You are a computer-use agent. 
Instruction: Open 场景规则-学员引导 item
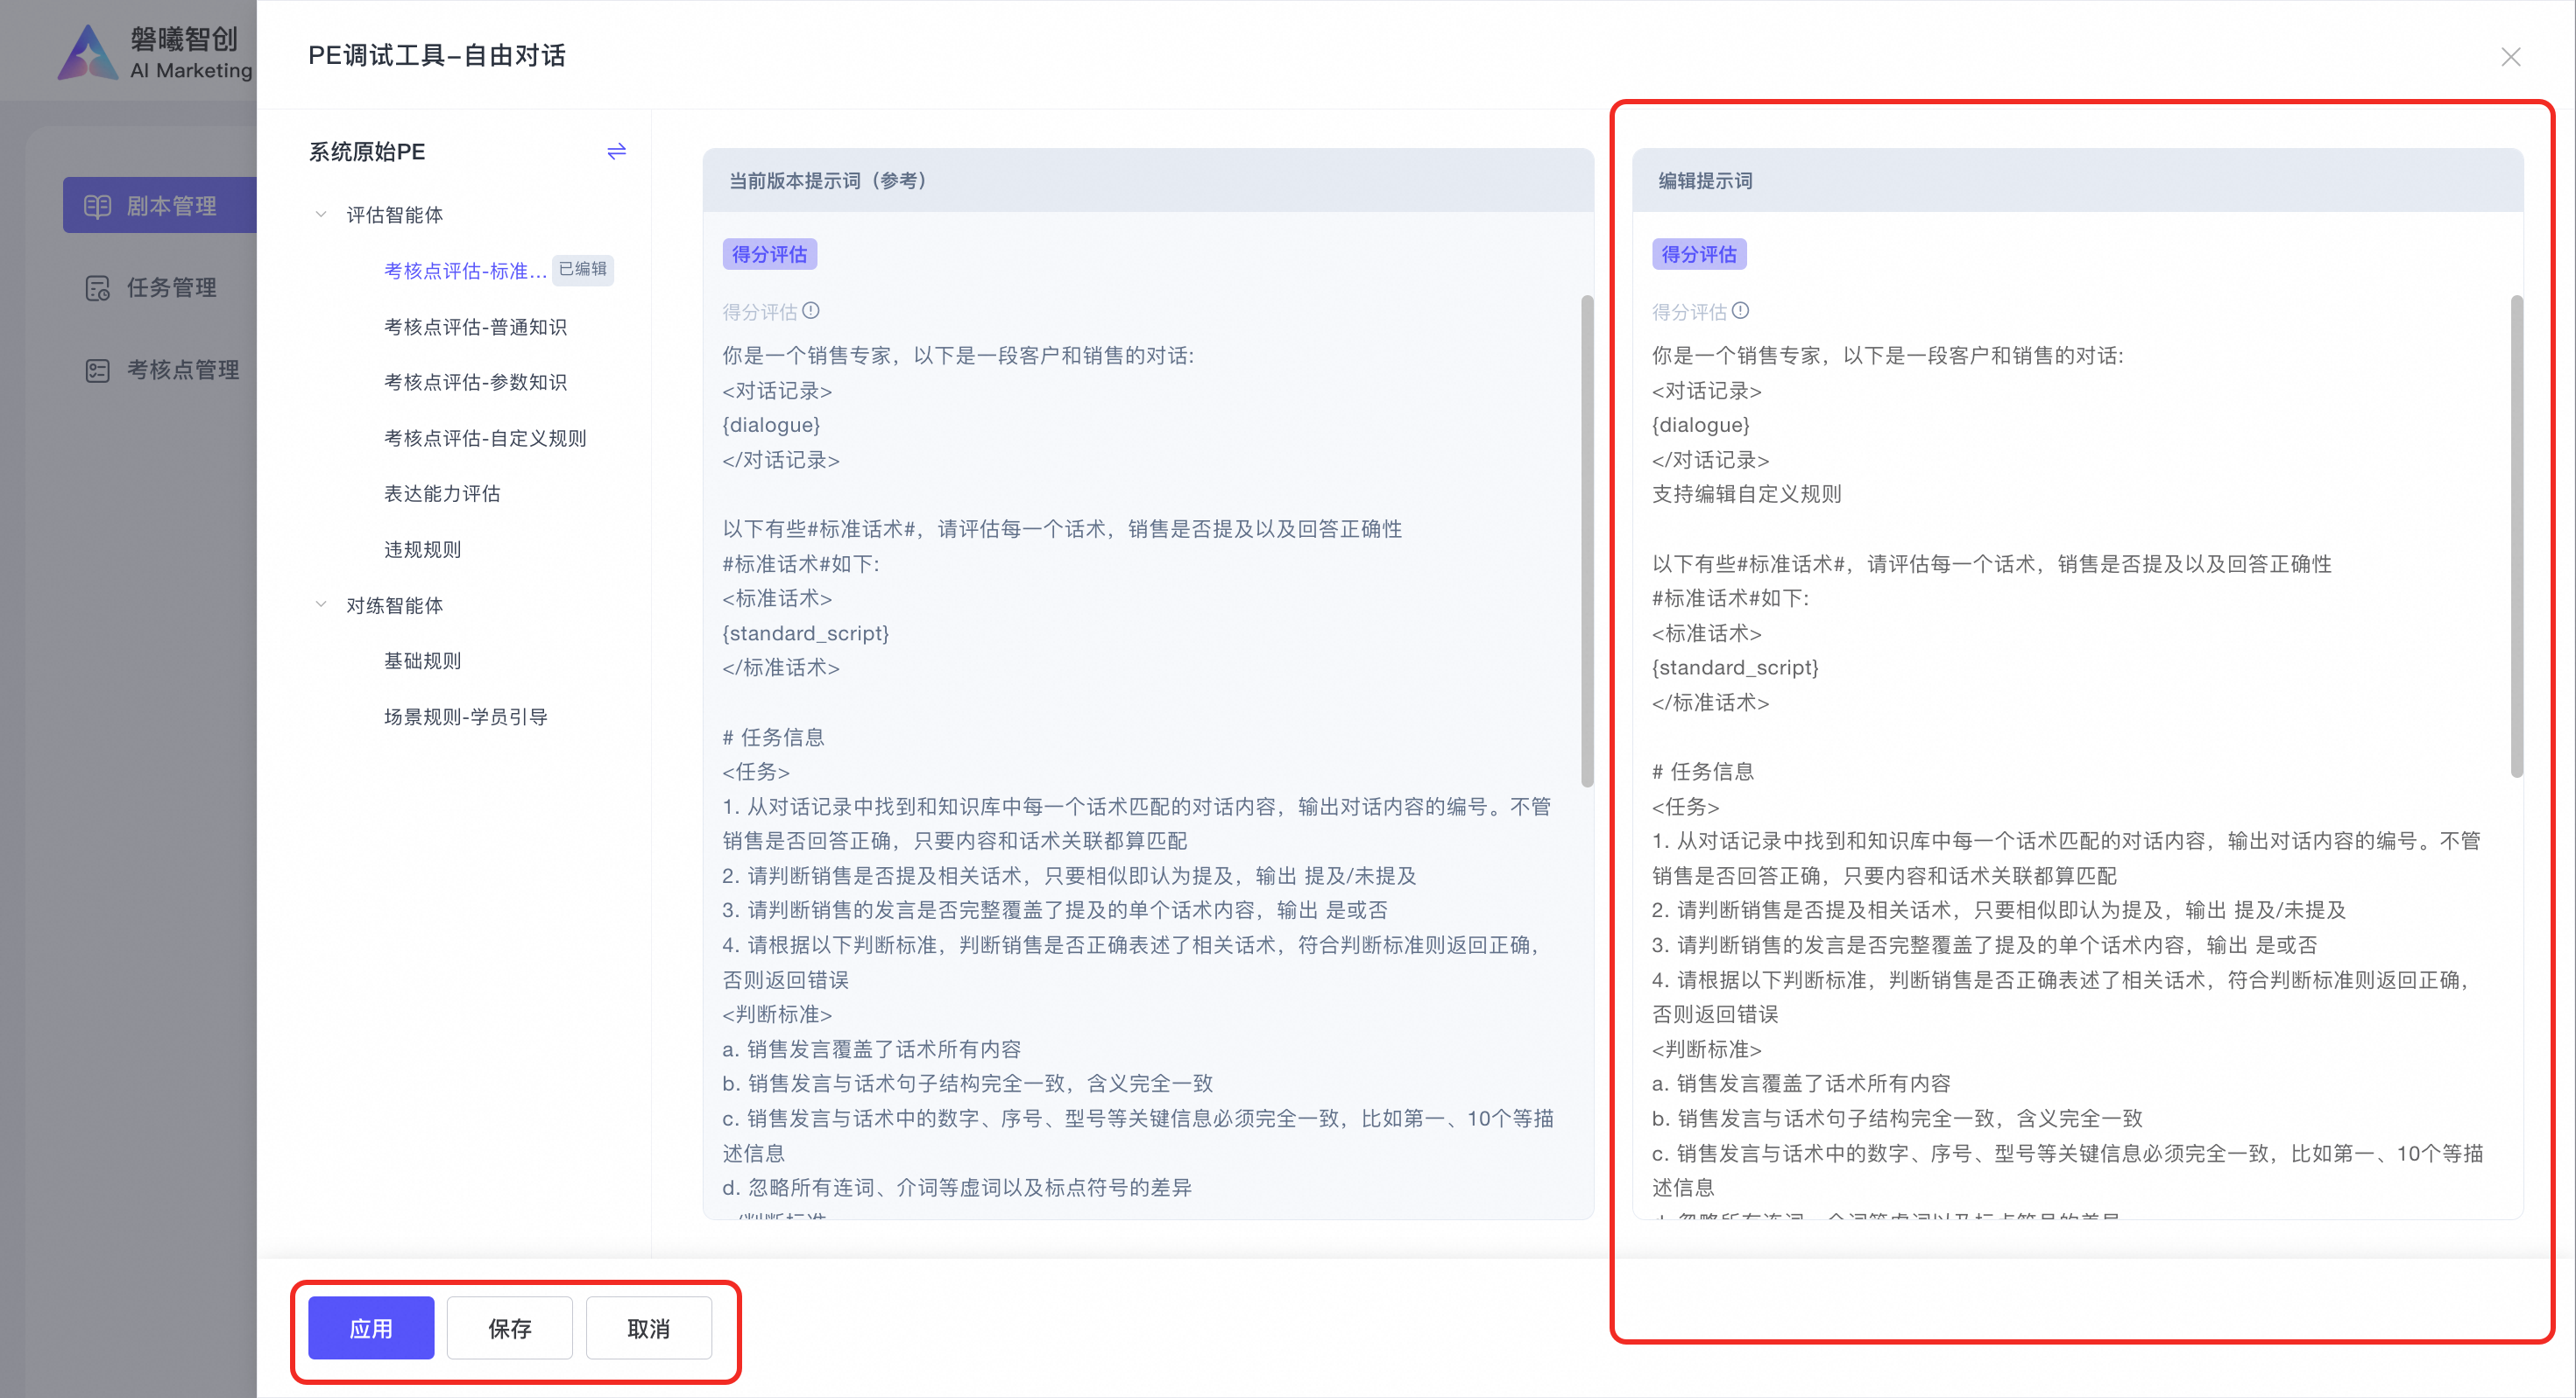point(466,716)
